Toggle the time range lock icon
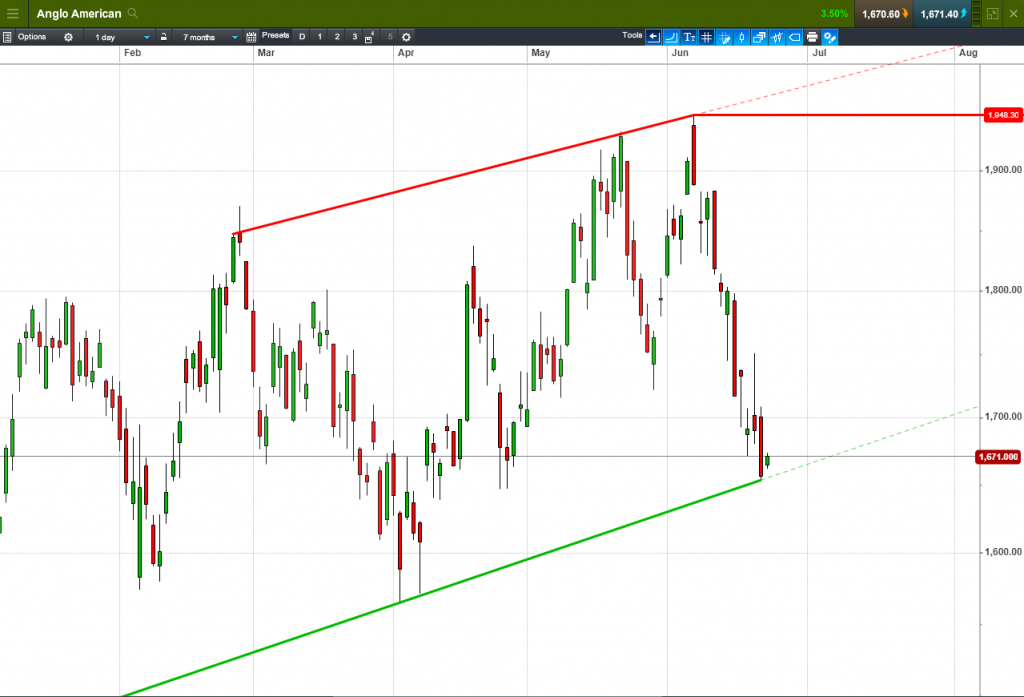This screenshot has width=1024, height=697. coord(163,37)
